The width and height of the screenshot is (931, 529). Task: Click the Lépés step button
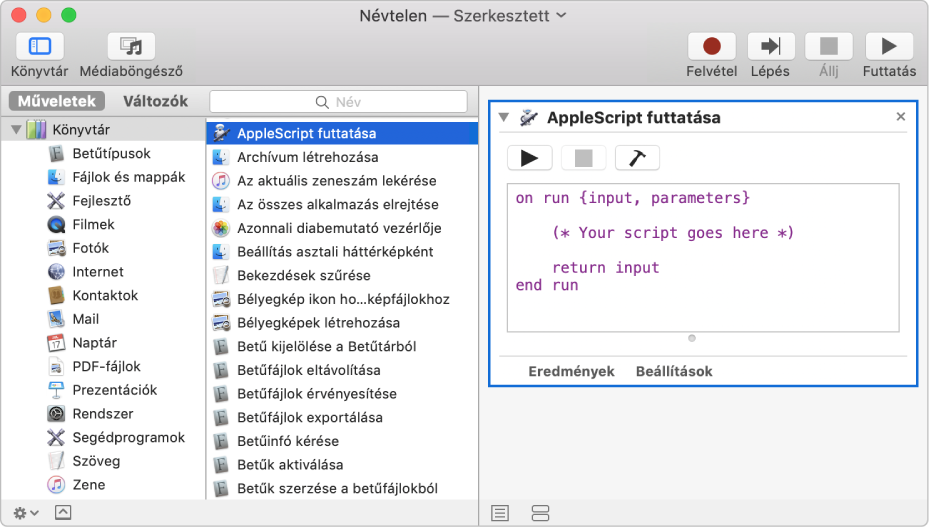point(771,47)
